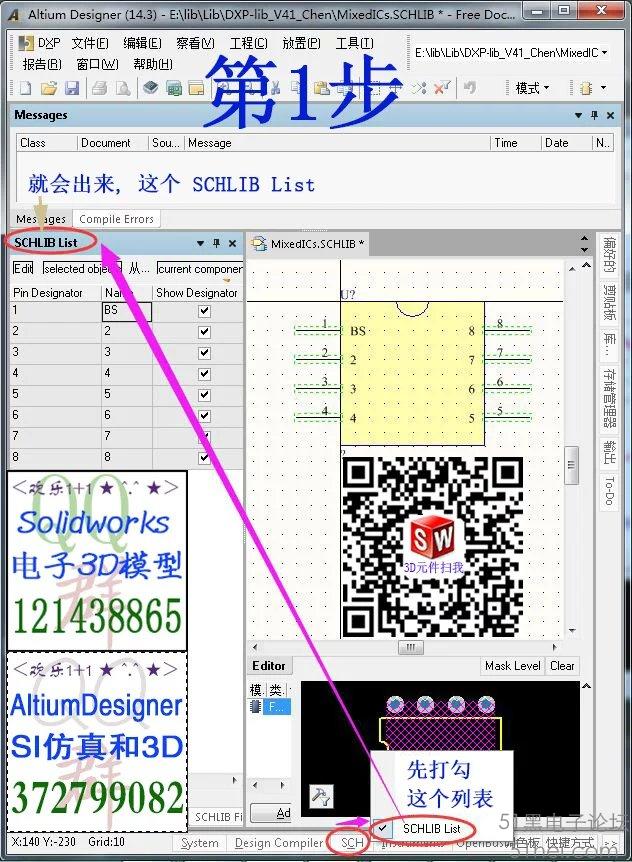Toggle Show Designator checkbox for pin 6

point(204,416)
